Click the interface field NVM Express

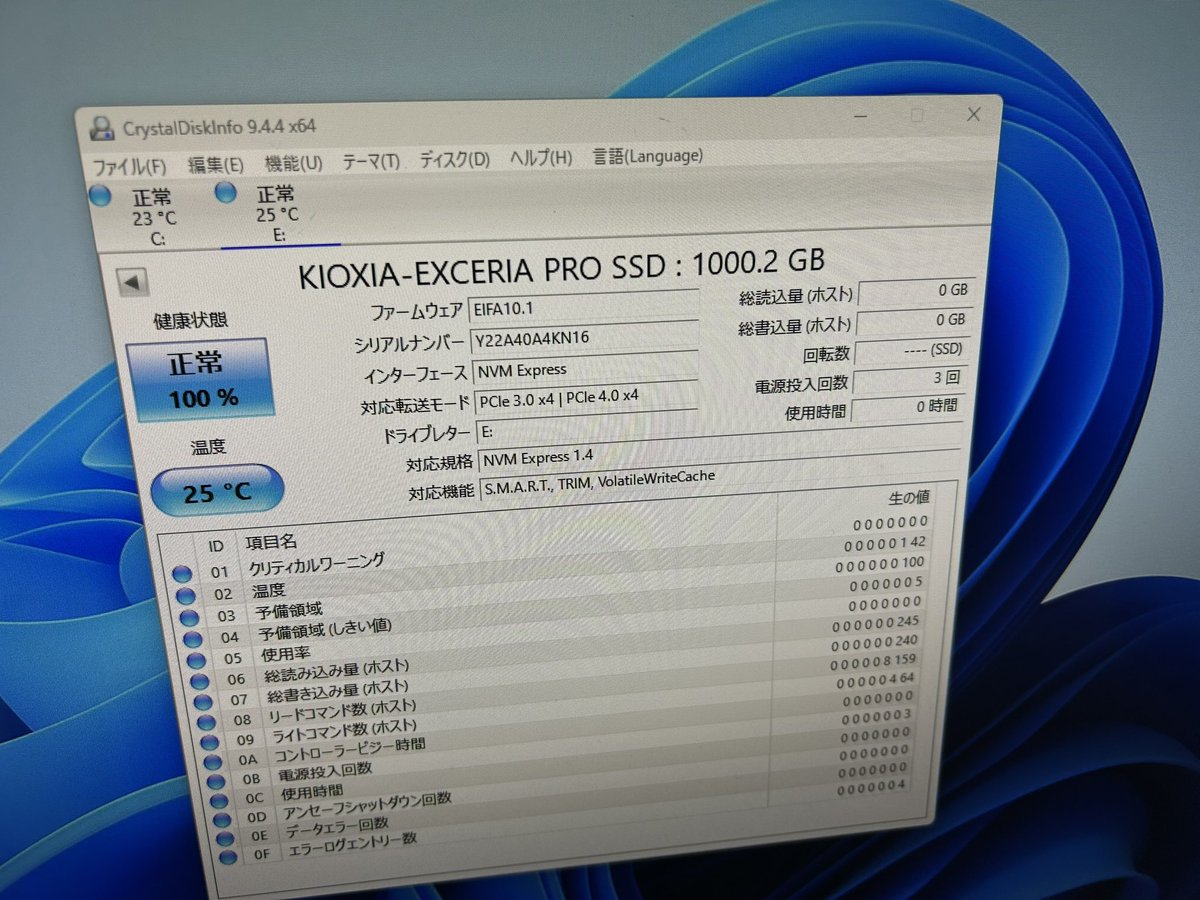point(584,369)
